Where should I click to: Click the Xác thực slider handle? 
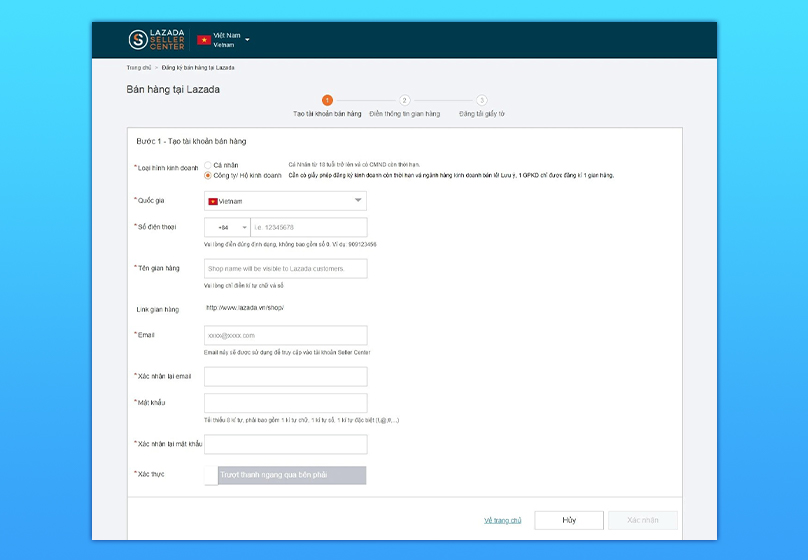(x=211, y=475)
